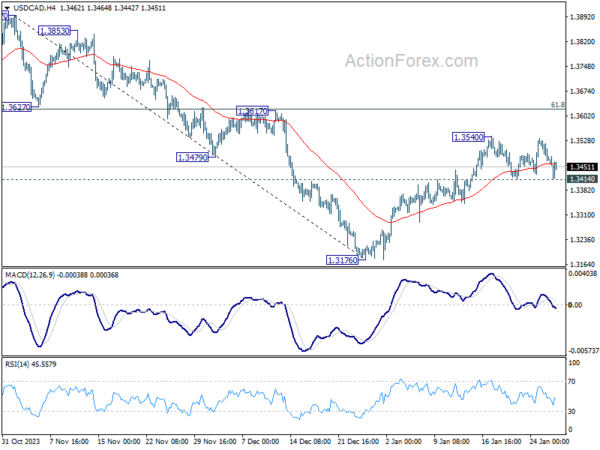Click the 1.33820 price axis value
Image resolution: width=600 pixels, height=450 pixels.
click(x=582, y=190)
